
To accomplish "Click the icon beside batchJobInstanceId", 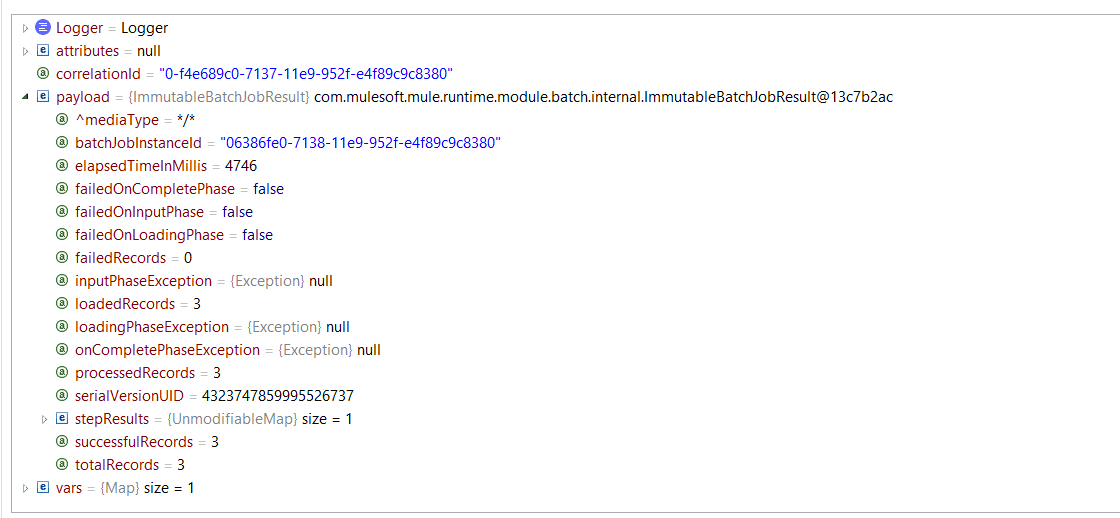I will (62, 143).
